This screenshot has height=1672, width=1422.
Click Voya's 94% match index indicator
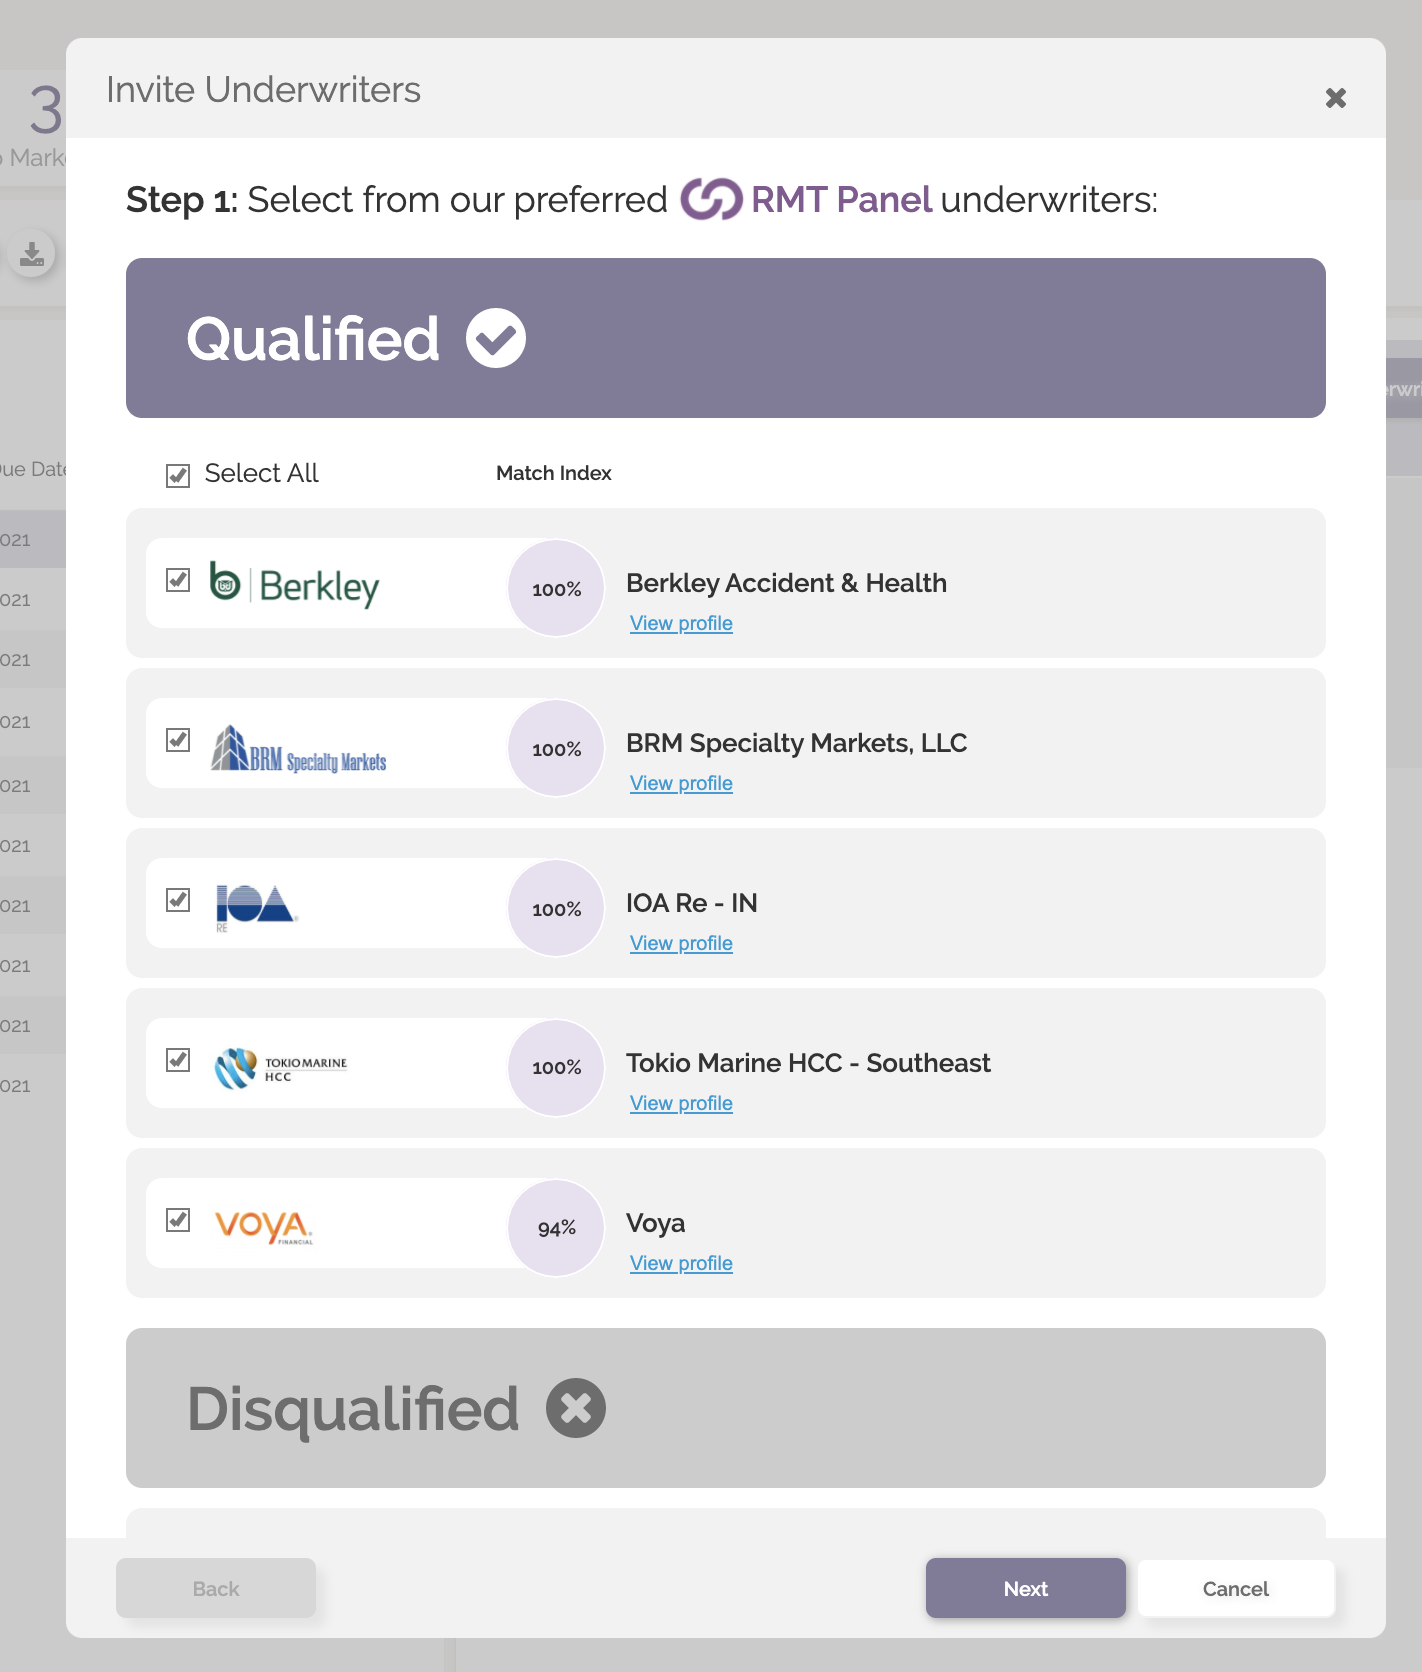[x=556, y=1228]
